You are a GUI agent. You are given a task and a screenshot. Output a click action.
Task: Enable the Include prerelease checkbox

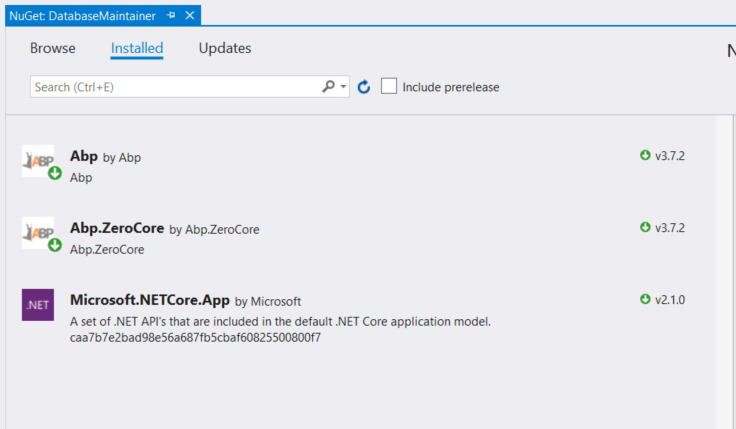coord(389,86)
